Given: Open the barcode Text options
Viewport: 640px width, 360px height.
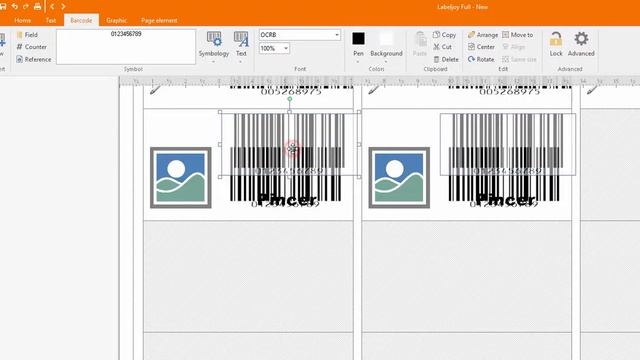Looking at the screenshot, I should pos(241,46).
